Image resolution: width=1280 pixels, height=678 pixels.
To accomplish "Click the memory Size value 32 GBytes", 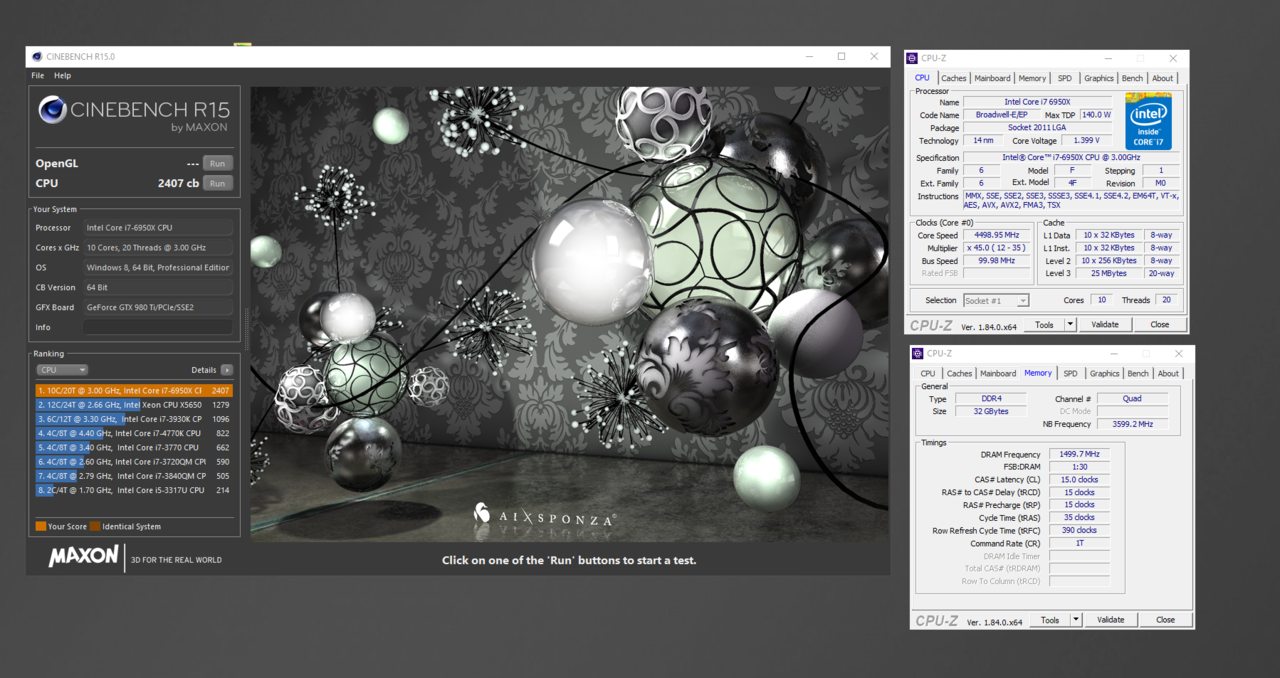I will [990, 411].
